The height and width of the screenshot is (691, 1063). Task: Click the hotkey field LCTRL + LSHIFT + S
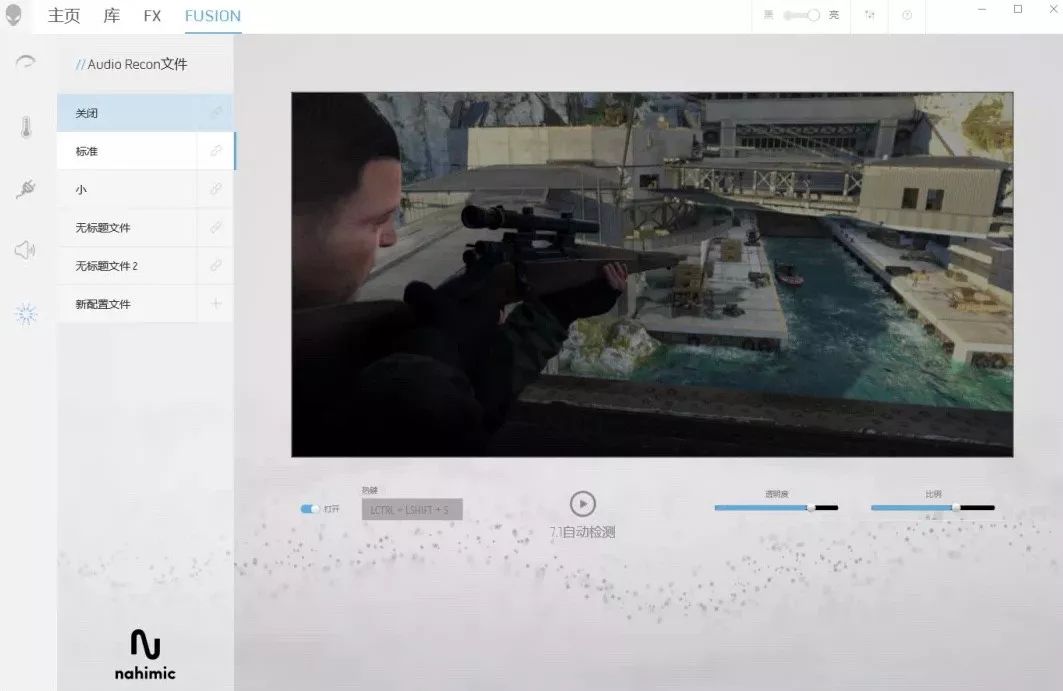point(411,510)
